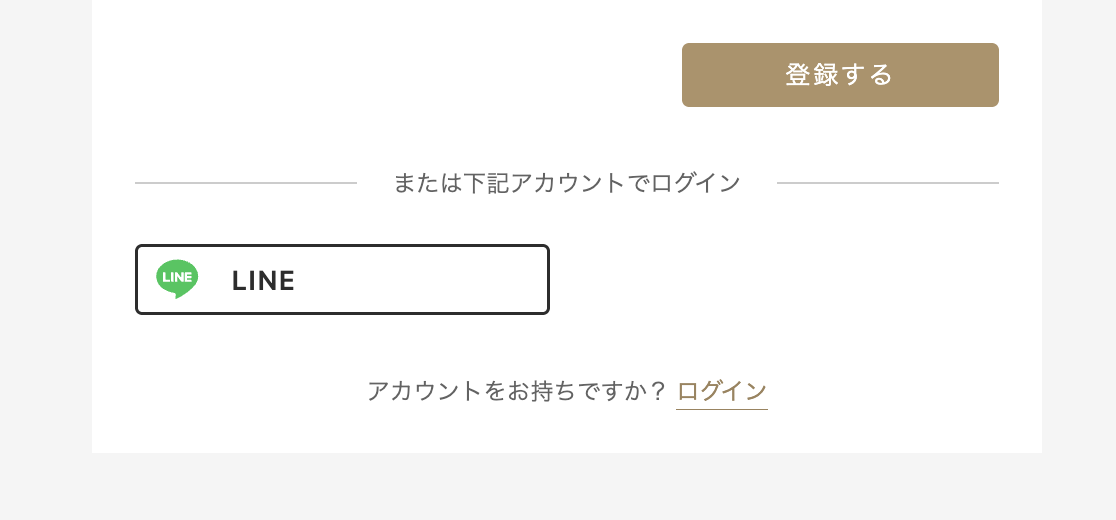Click the underline beneath the ログイン link

tap(722, 409)
